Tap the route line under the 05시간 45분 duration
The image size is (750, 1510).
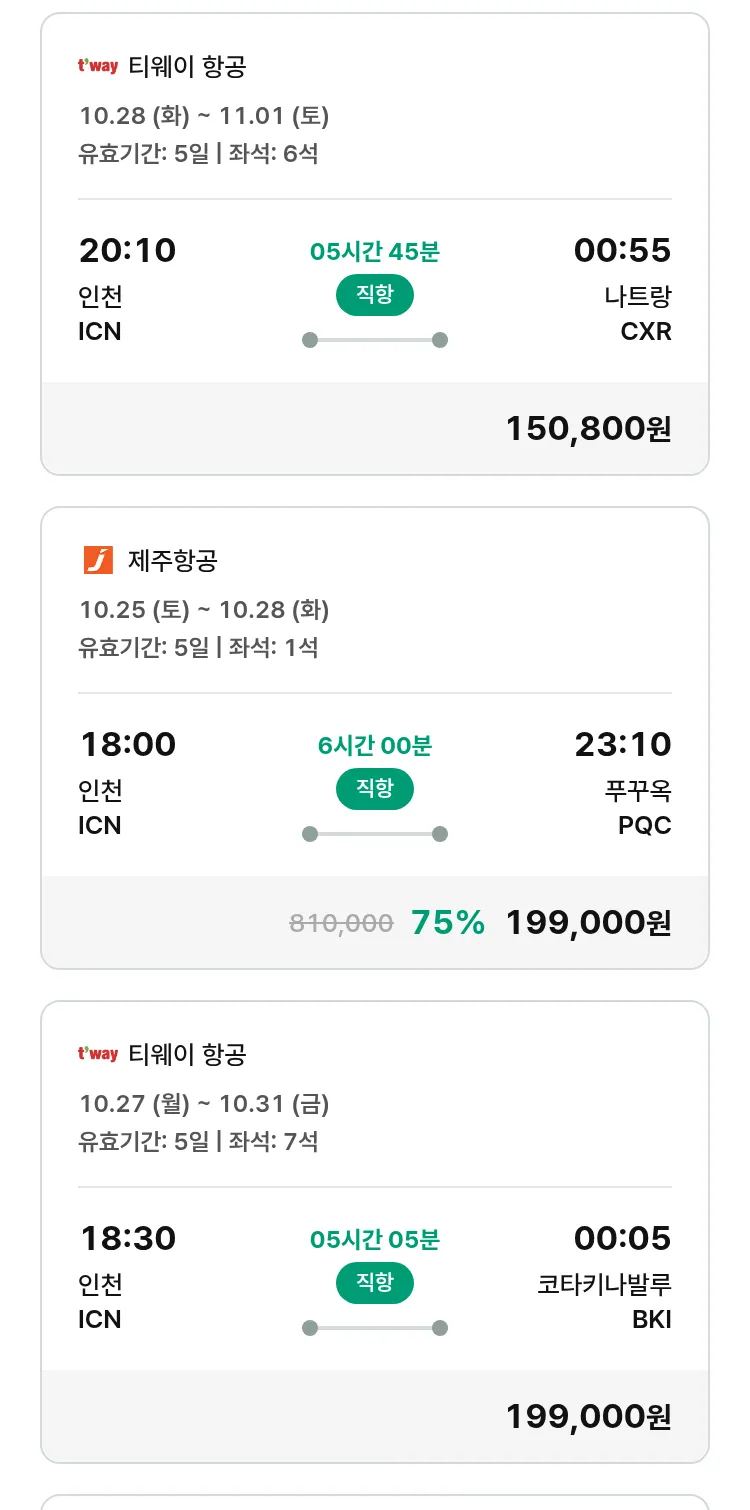(375, 340)
